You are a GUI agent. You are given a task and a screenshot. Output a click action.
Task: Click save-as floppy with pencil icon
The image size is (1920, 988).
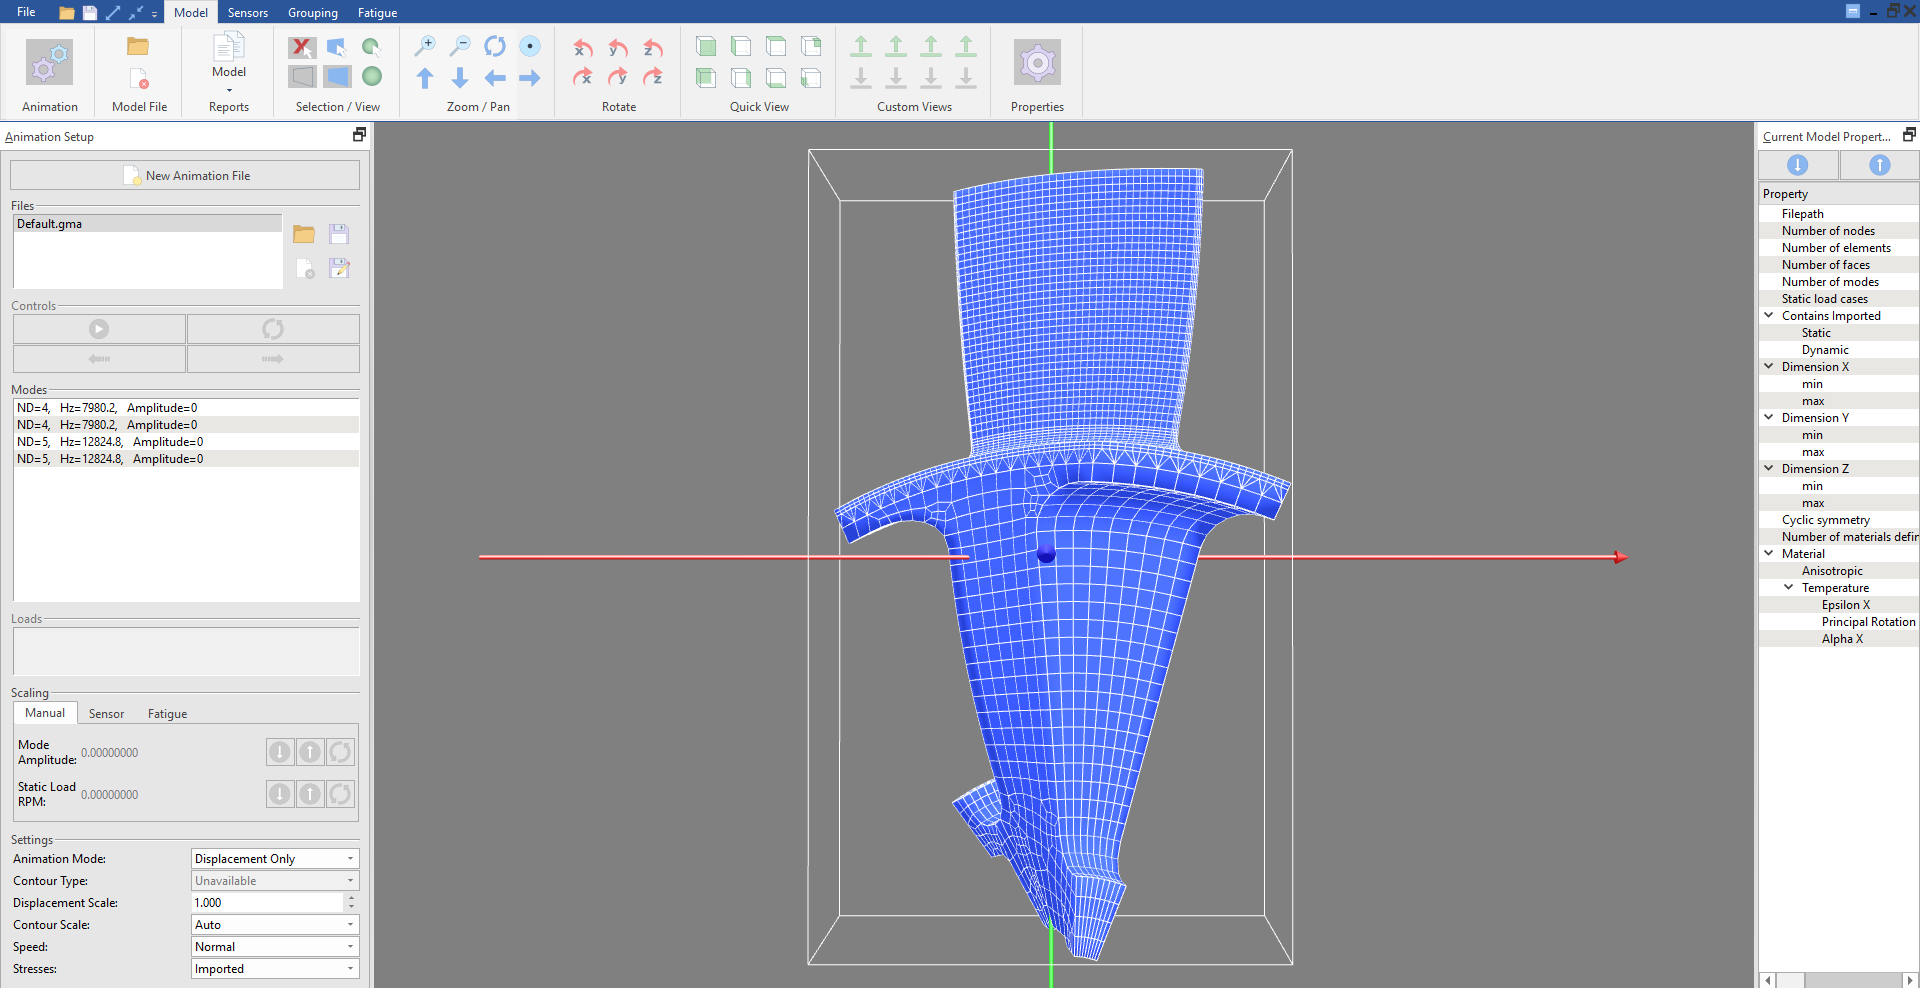pyautogui.click(x=339, y=268)
